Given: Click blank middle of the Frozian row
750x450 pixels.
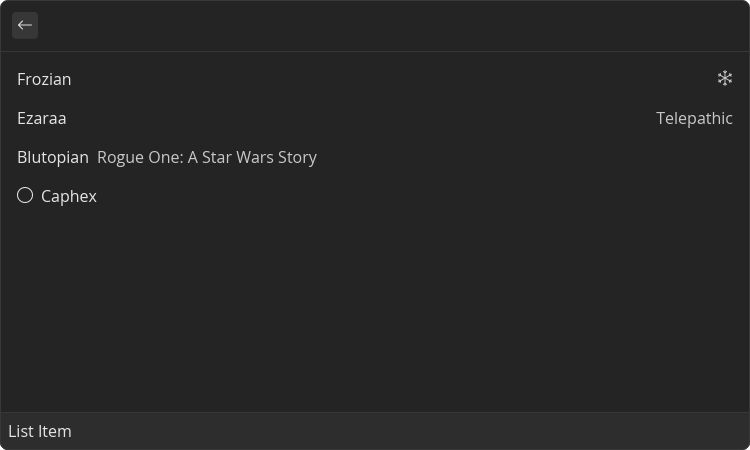Looking at the screenshot, I should [x=375, y=79].
